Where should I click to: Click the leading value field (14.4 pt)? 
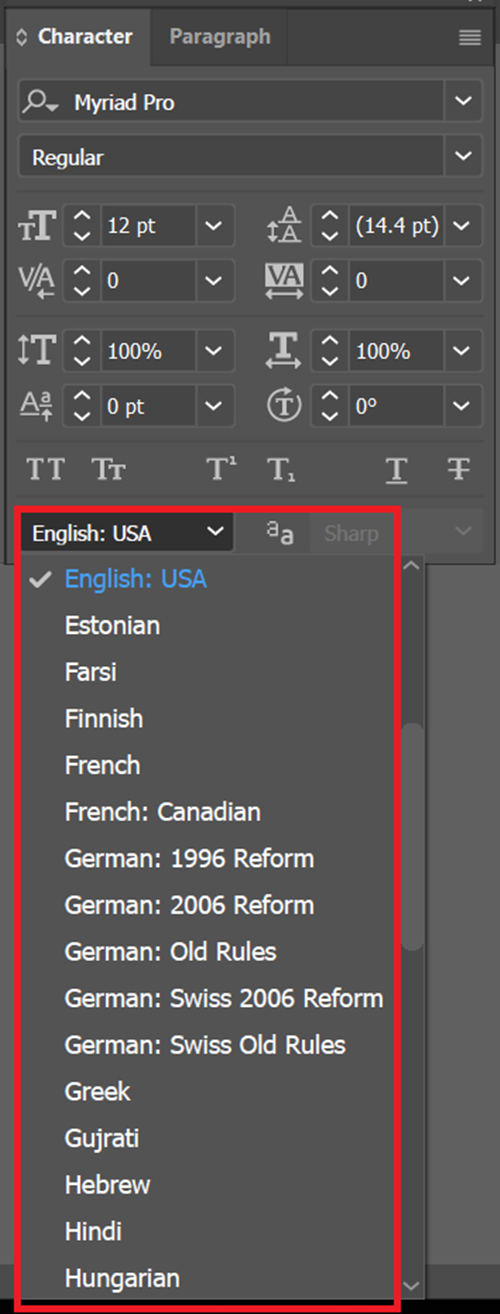point(396,226)
